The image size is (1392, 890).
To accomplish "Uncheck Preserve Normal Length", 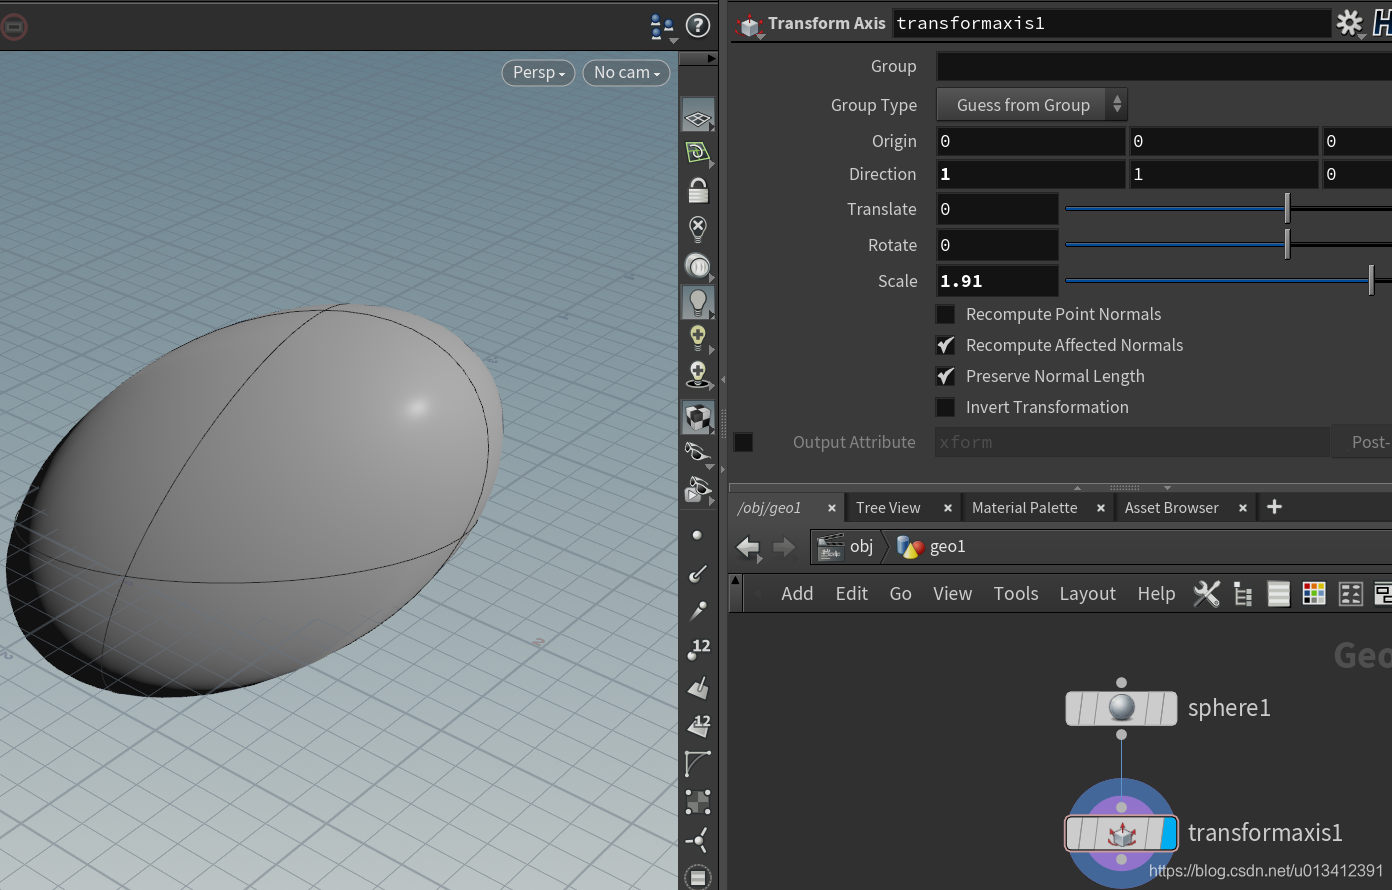I will pyautogui.click(x=945, y=376).
